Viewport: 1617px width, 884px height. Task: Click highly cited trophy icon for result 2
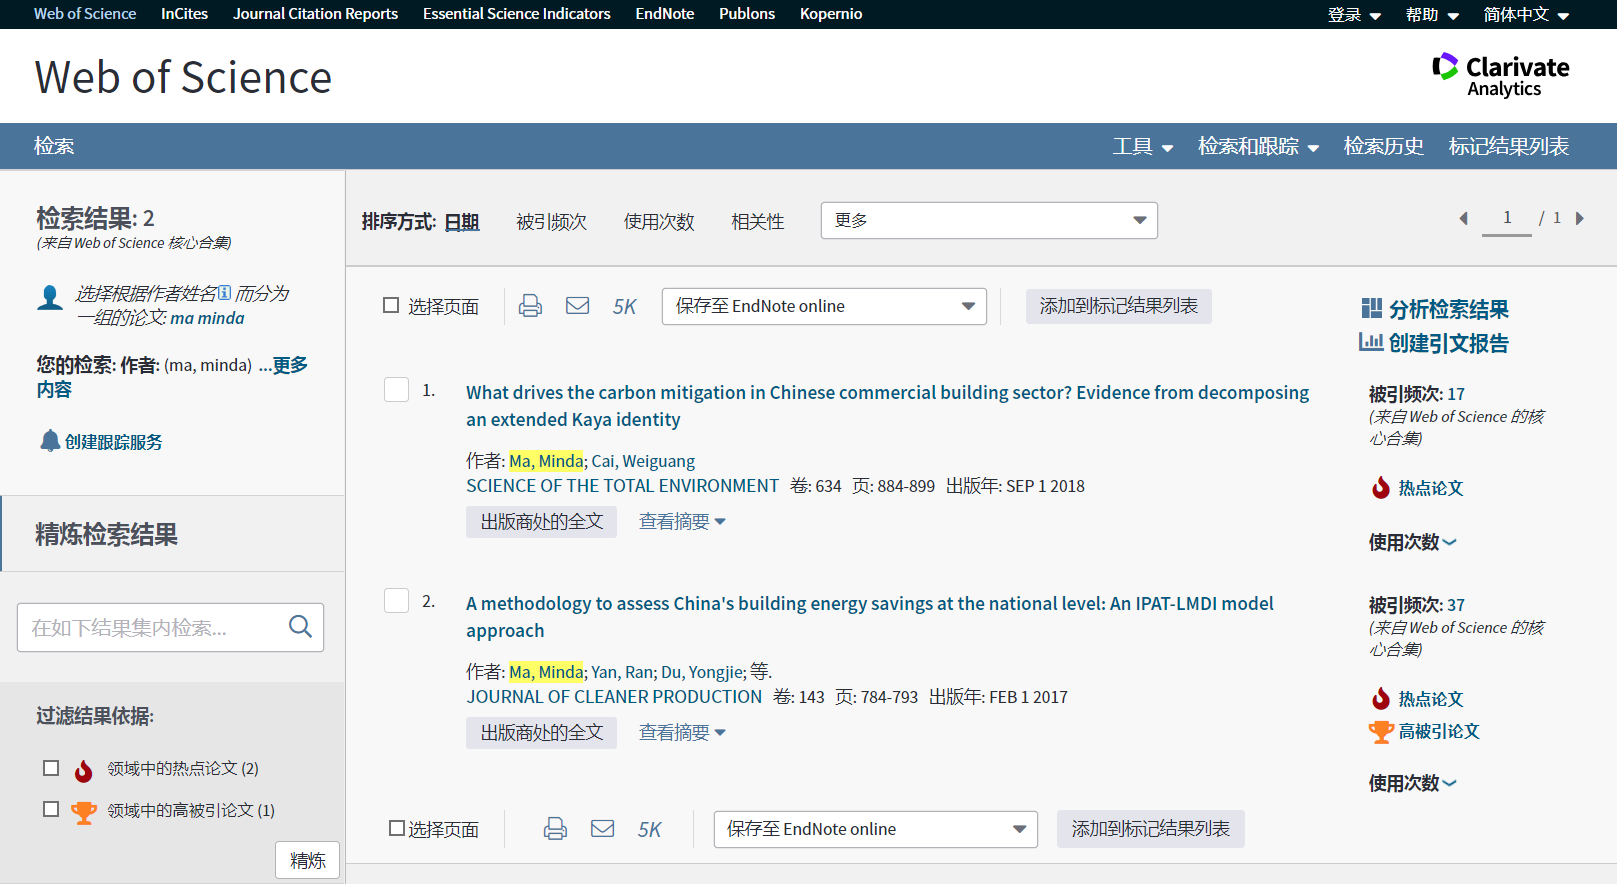(x=1381, y=732)
